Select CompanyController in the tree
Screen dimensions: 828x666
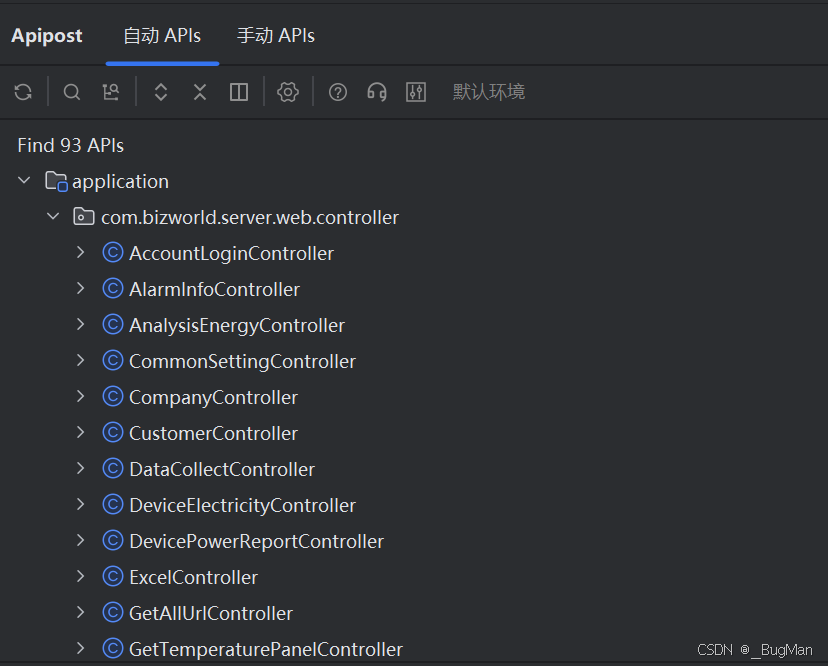213,398
